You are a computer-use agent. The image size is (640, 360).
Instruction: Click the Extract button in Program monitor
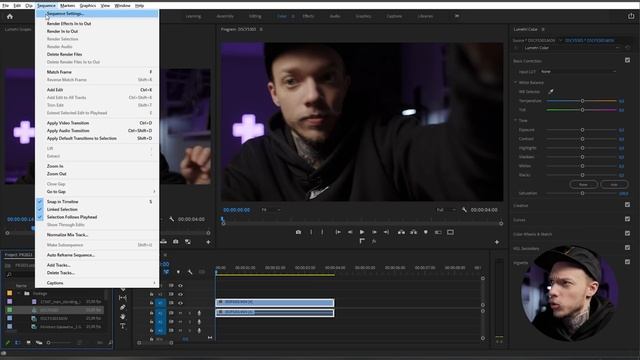[x=413, y=232]
